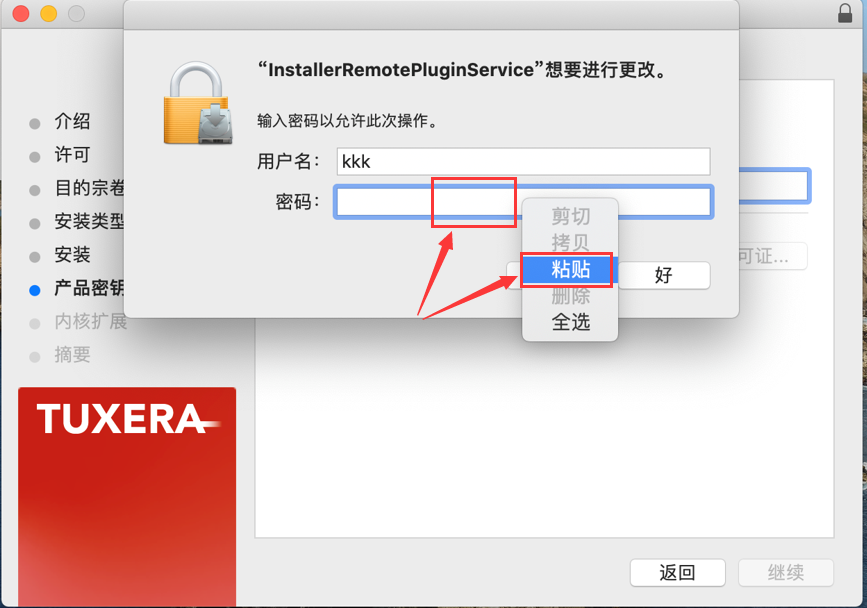Select 粘贴 from the context menu
This screenshot has height=608, width=867.
tap(570, 269)
